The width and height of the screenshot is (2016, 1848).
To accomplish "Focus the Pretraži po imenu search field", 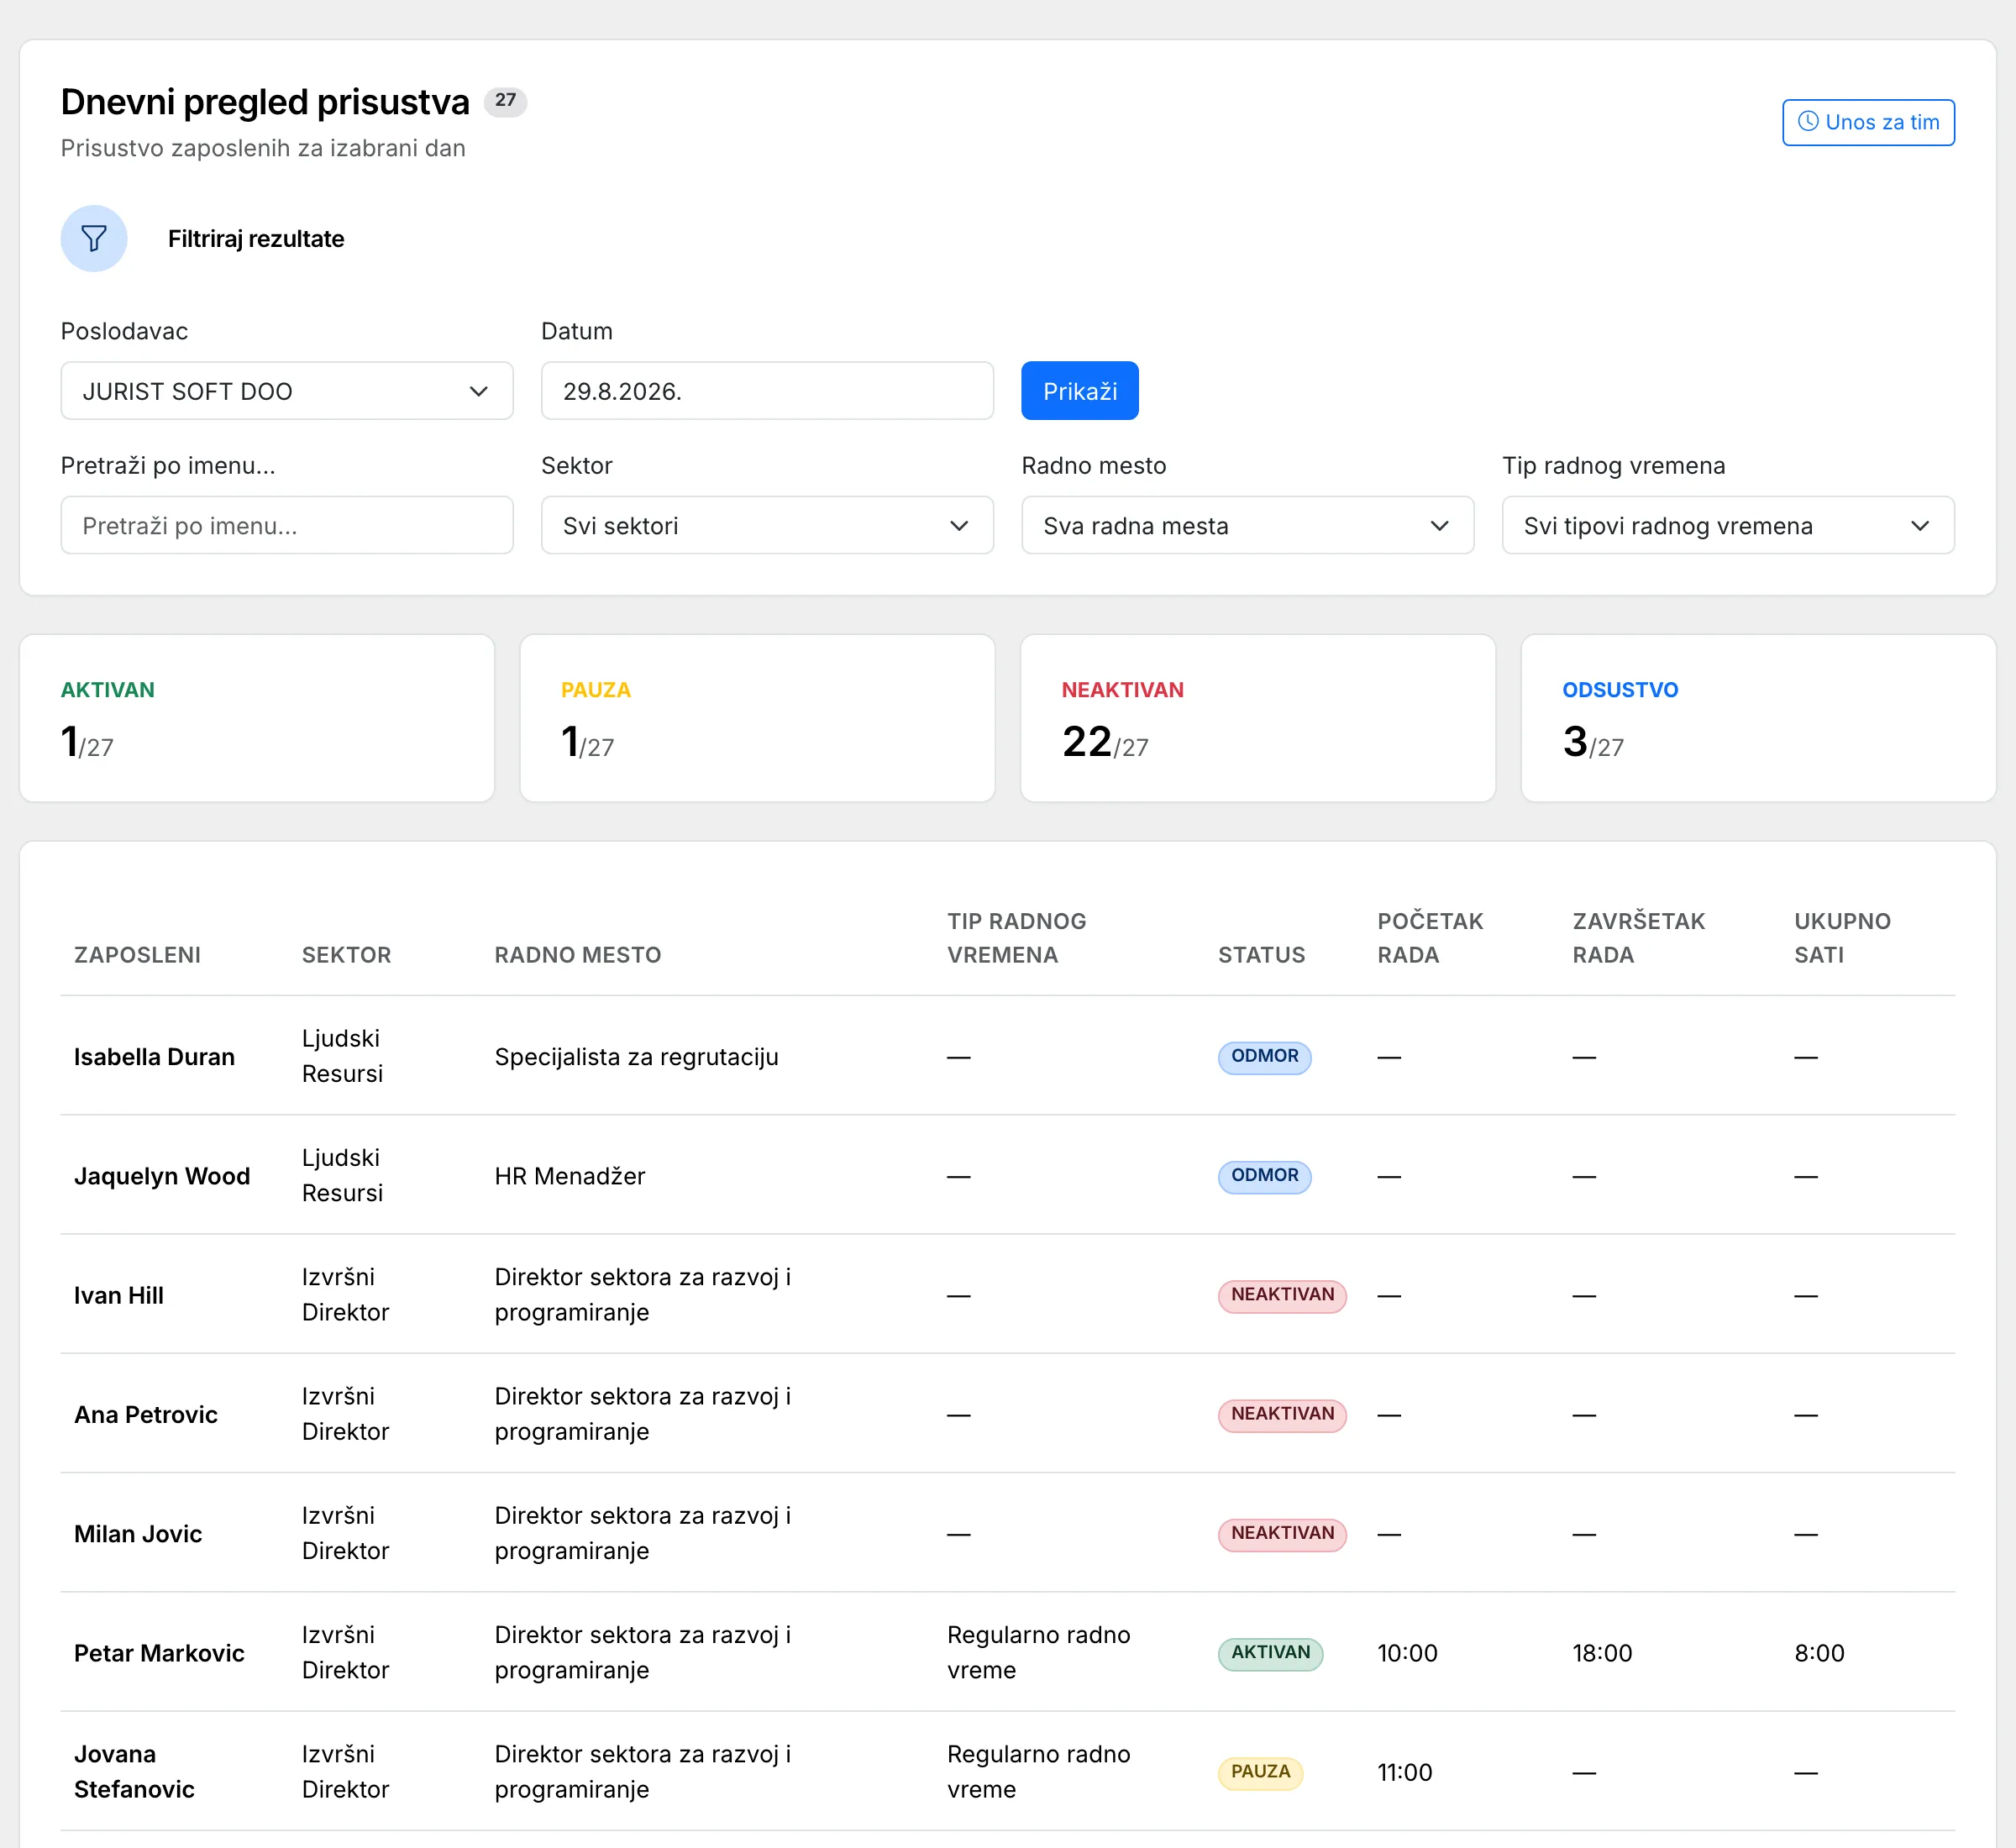I will [287, 525].
